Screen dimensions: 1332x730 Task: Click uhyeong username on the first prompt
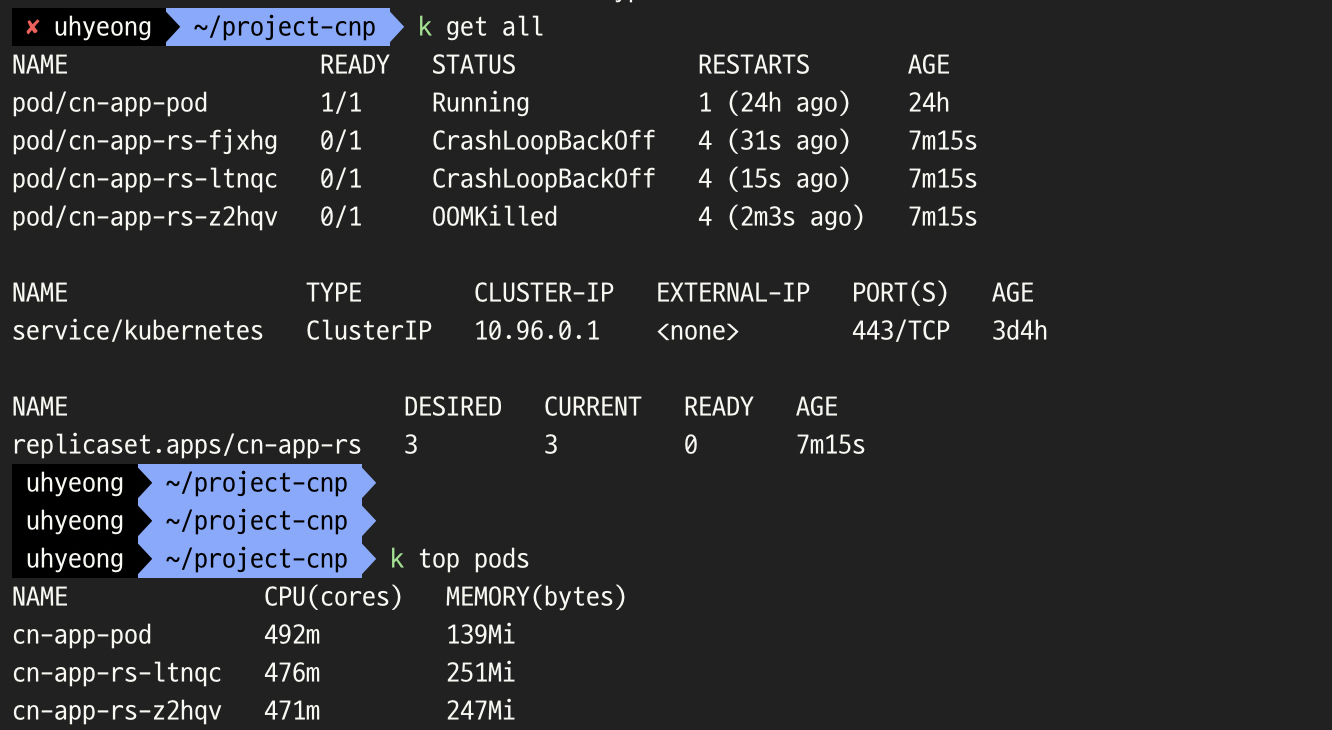coord(103,27)
